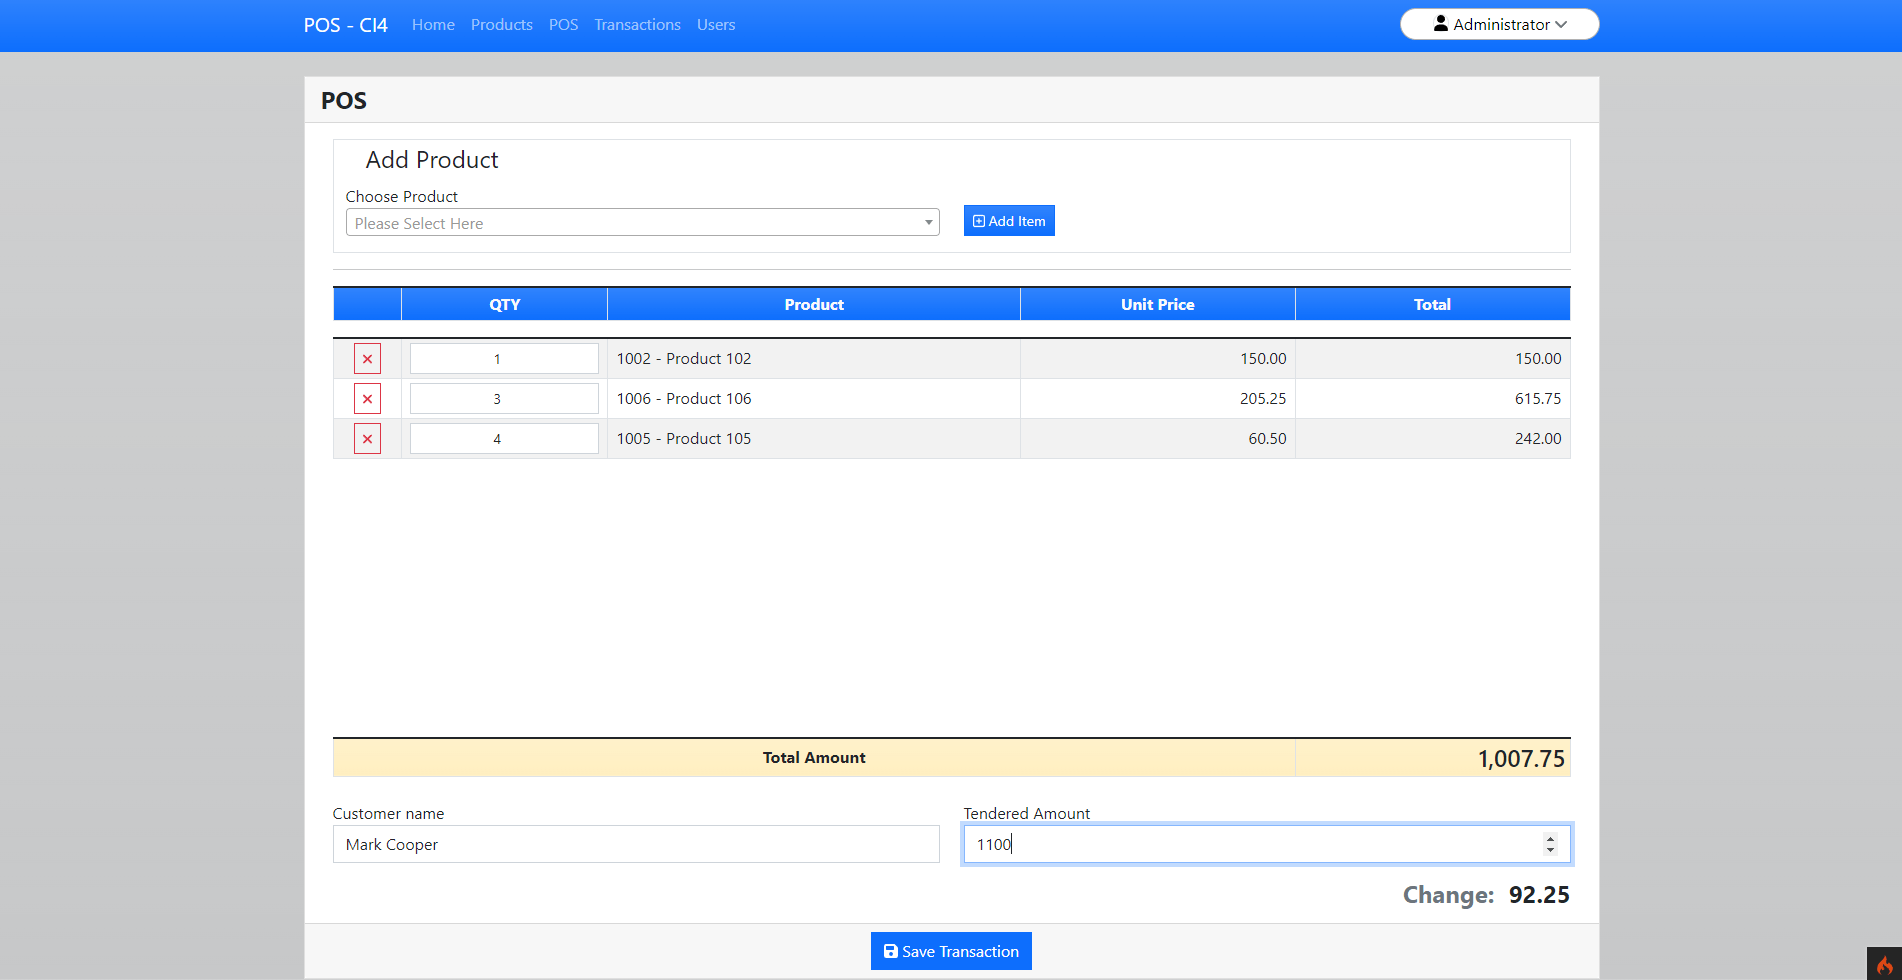Click the floppy disk save icon
This screenshot has height=980, width=1902.
pyautogui.click(x=889, y=951)
